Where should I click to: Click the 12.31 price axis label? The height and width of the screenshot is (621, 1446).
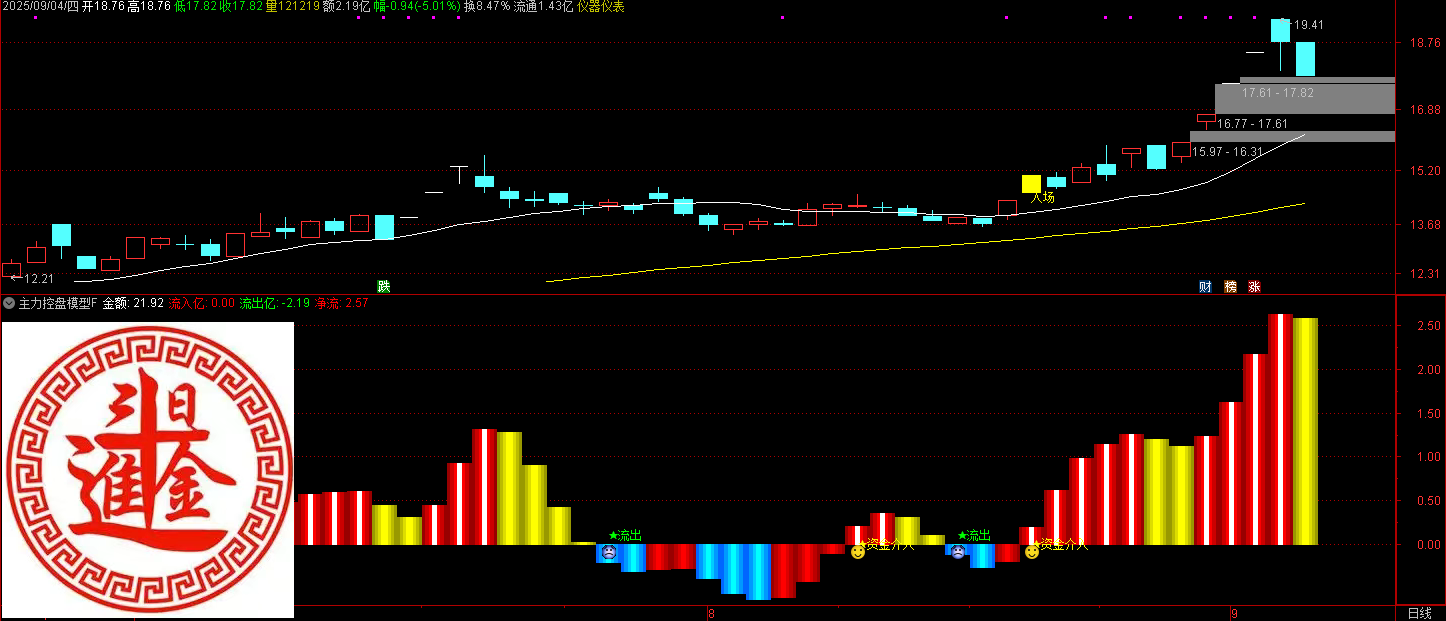click(1424, 273)
